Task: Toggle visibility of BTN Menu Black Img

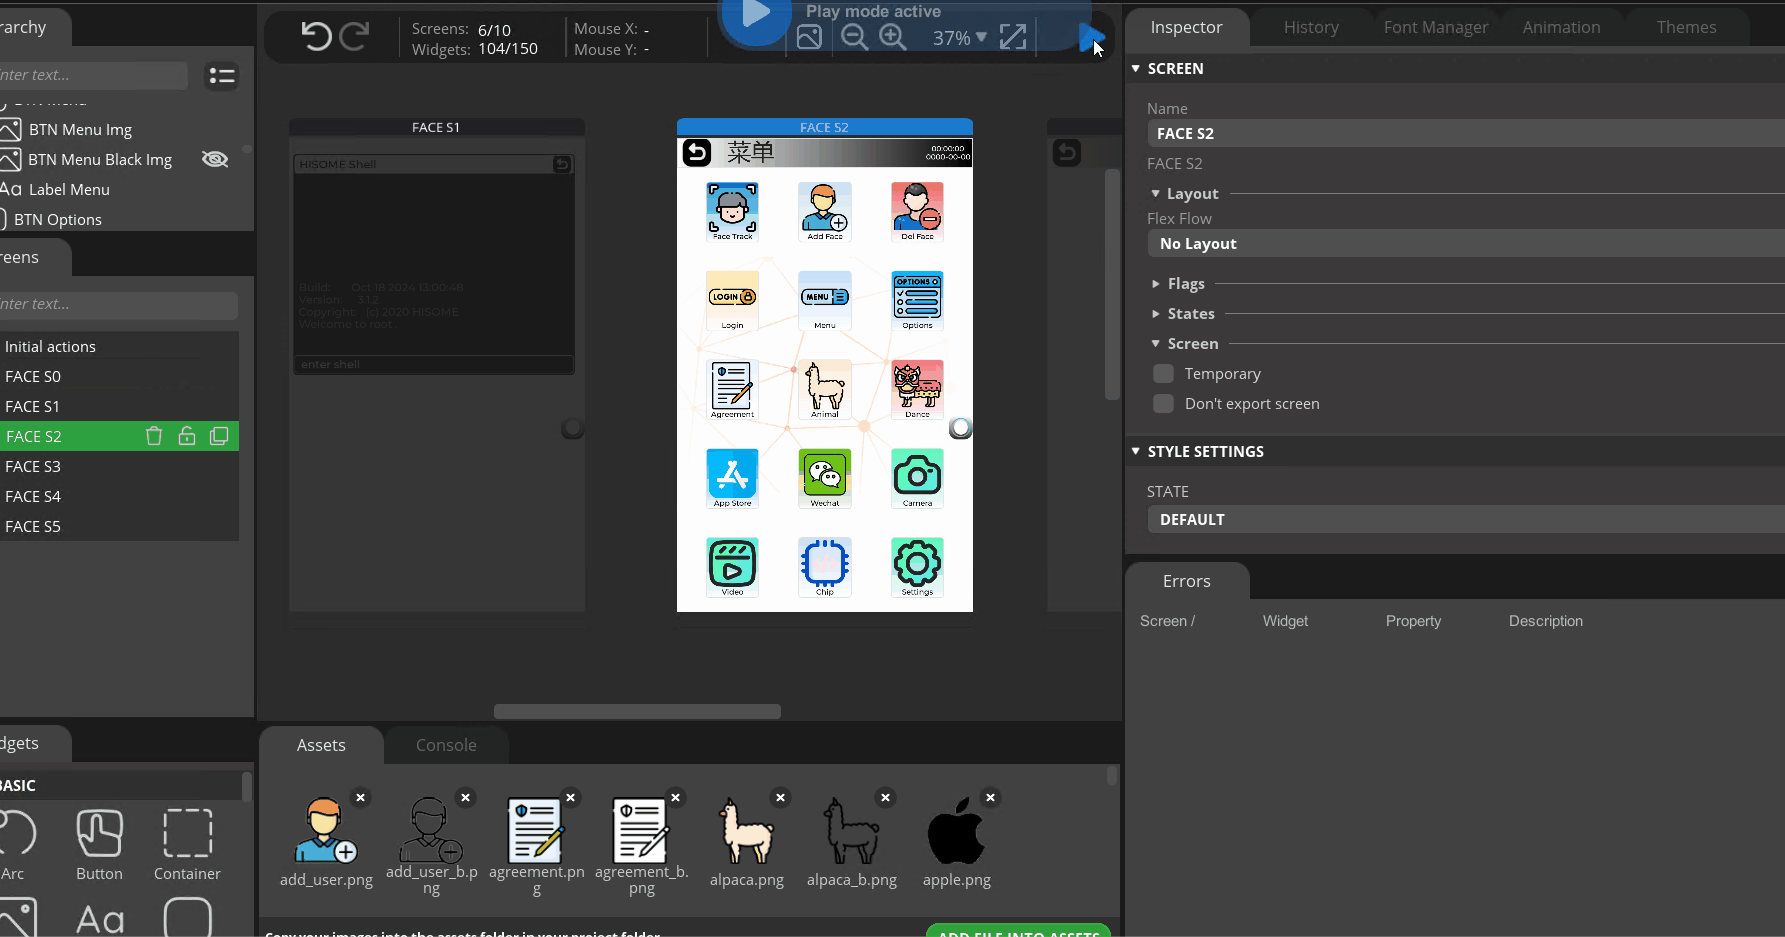Action: 214,159
